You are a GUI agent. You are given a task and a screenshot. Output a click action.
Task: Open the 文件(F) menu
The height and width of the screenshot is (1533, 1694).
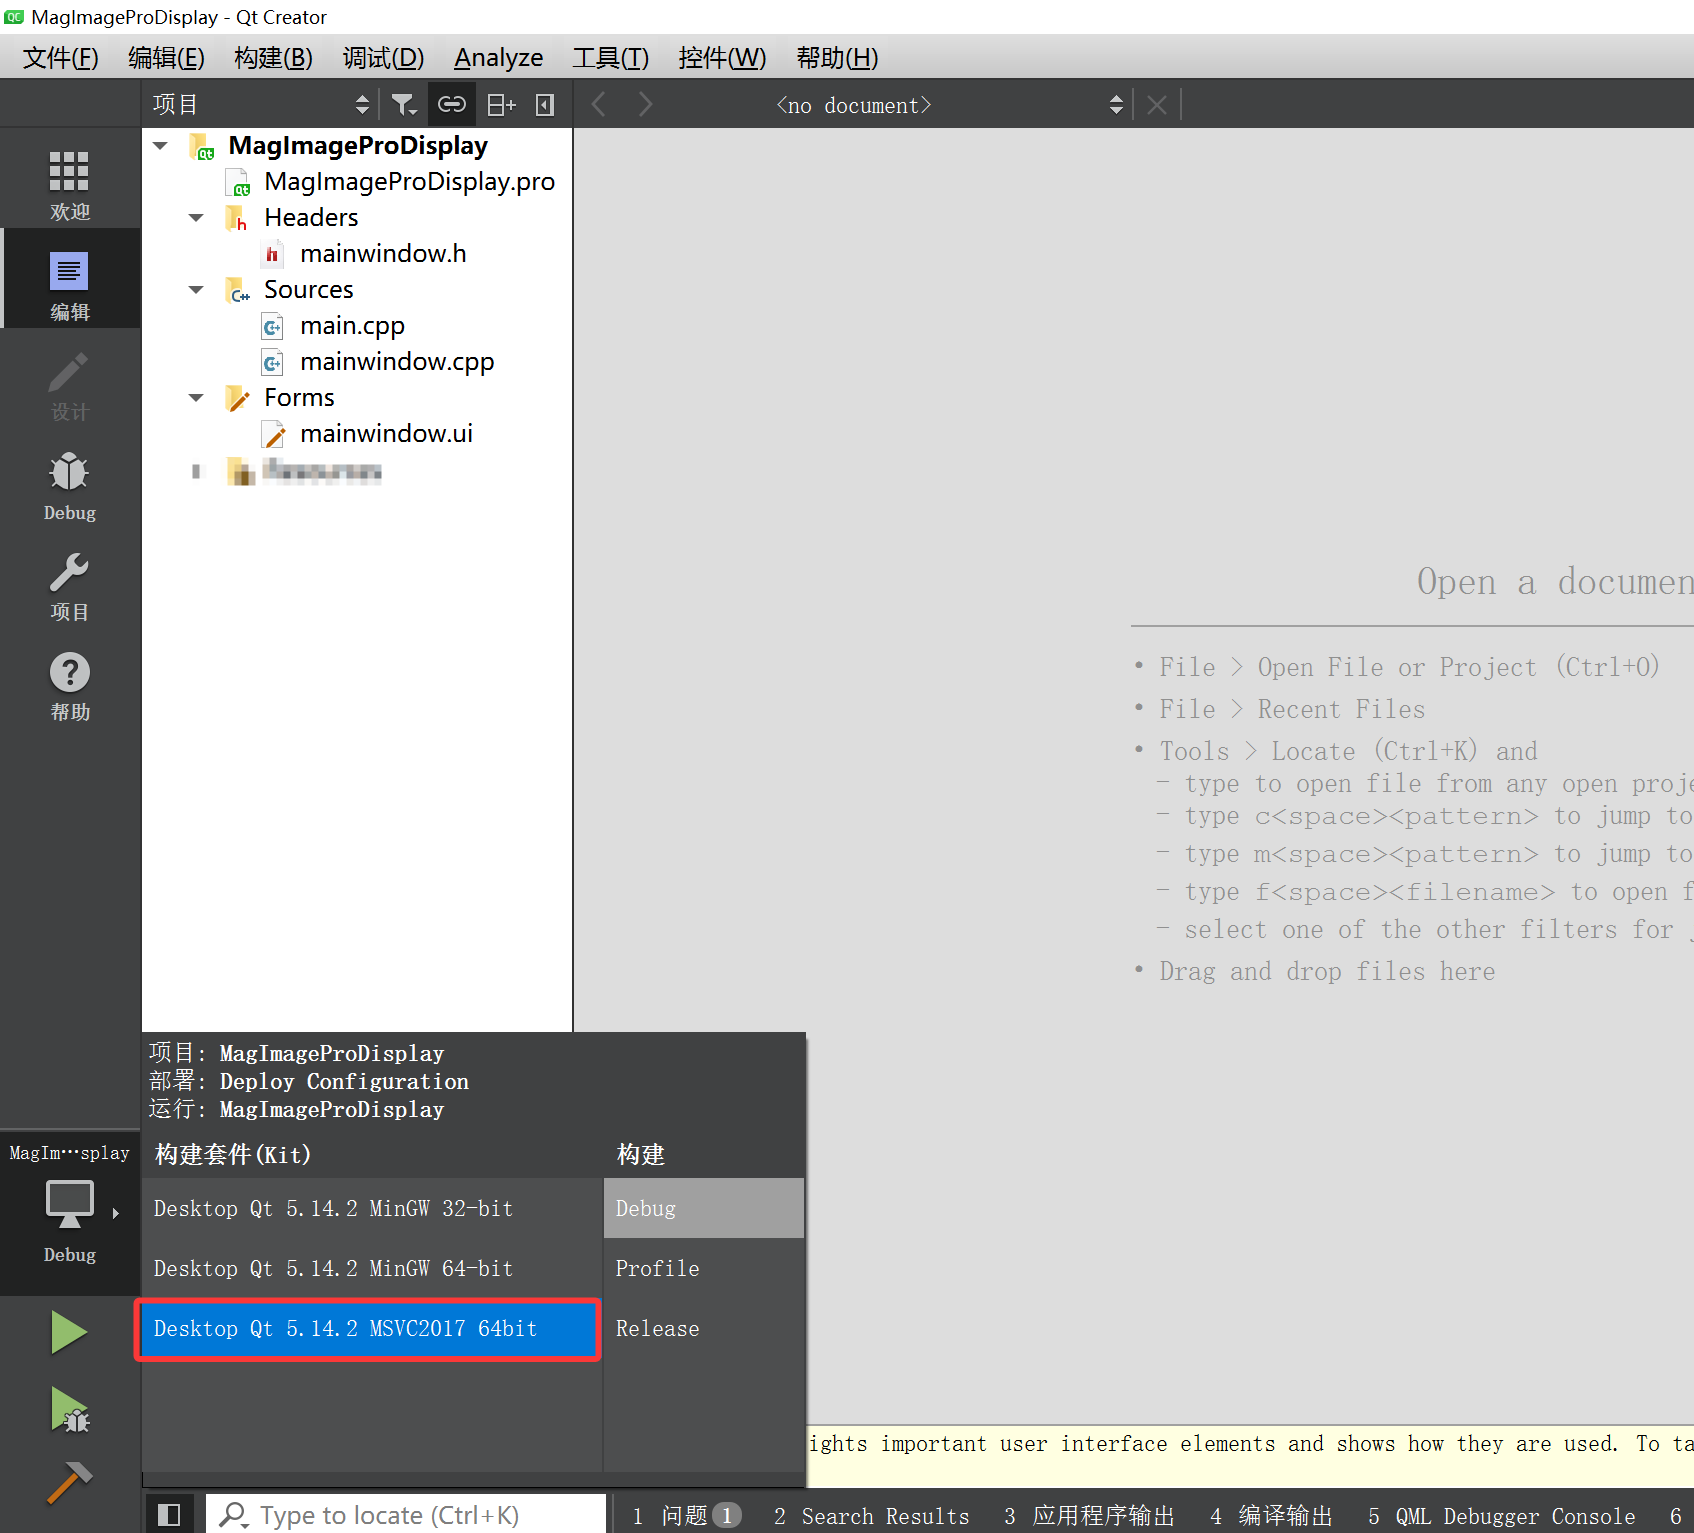pos(61,57)
